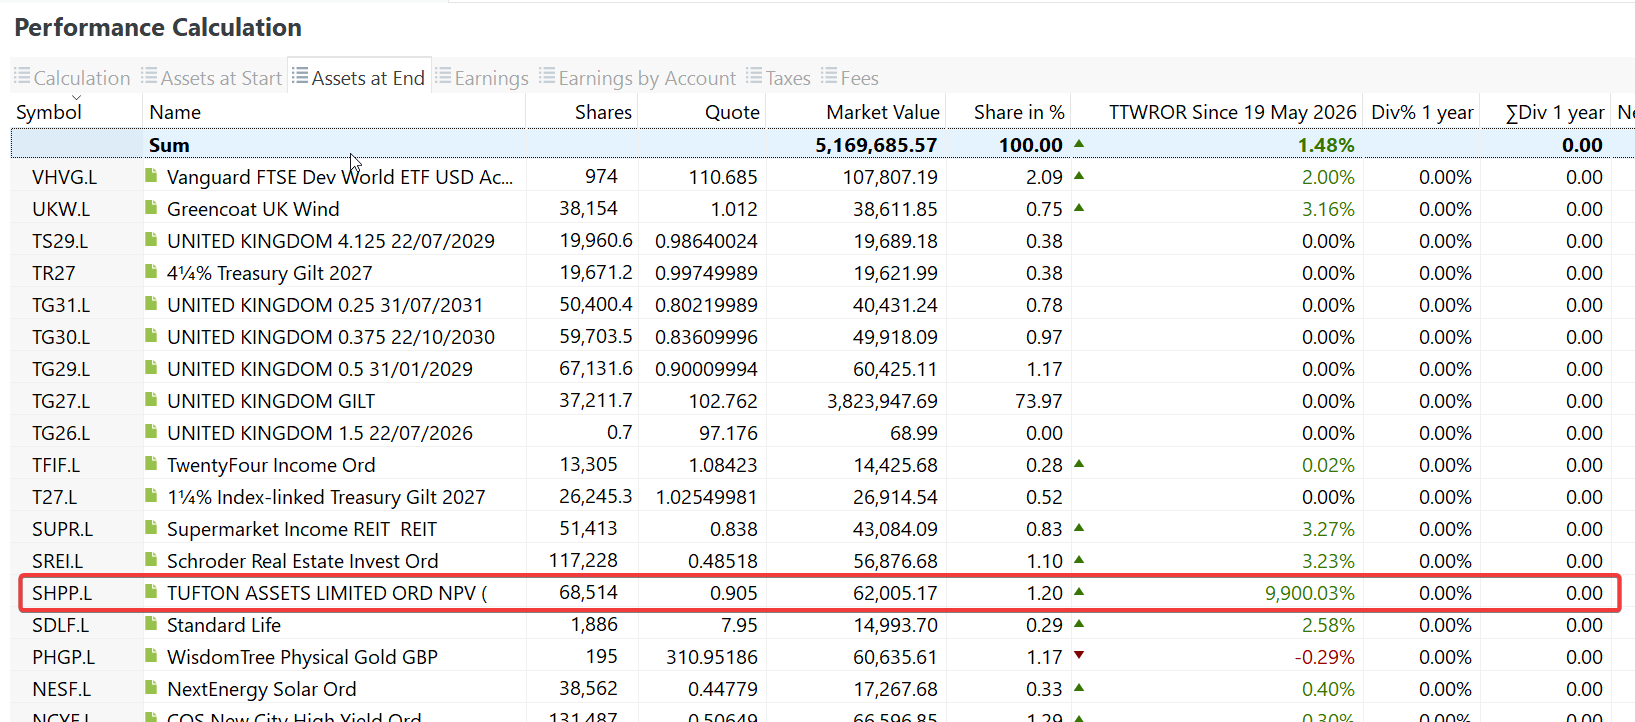Viewport: 1635px width, 722px height.
Task: Click the green up arrow in the TFIF.L row
Action: (1079, 464)
